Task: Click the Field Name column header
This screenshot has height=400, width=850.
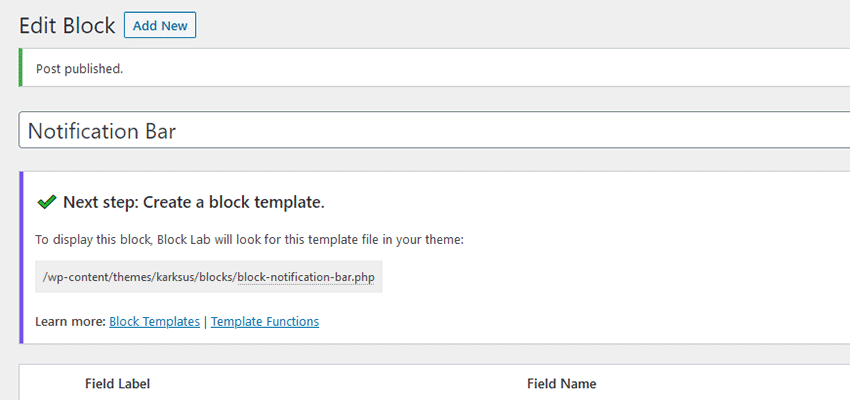Action: click(x=561, y=384)
